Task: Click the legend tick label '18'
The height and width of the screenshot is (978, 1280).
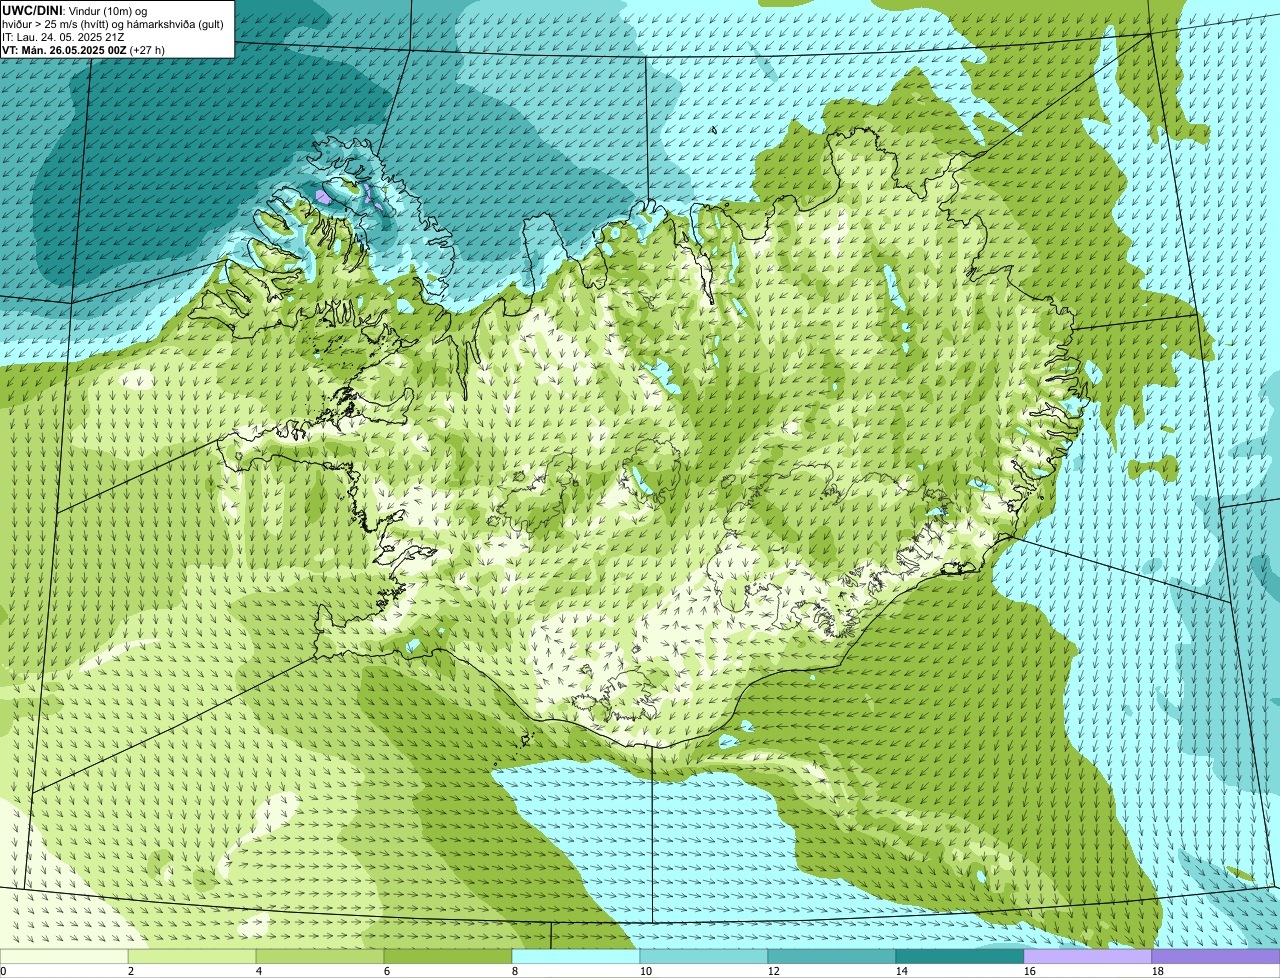Action: pyautogui.click(x=1158, y=971)
